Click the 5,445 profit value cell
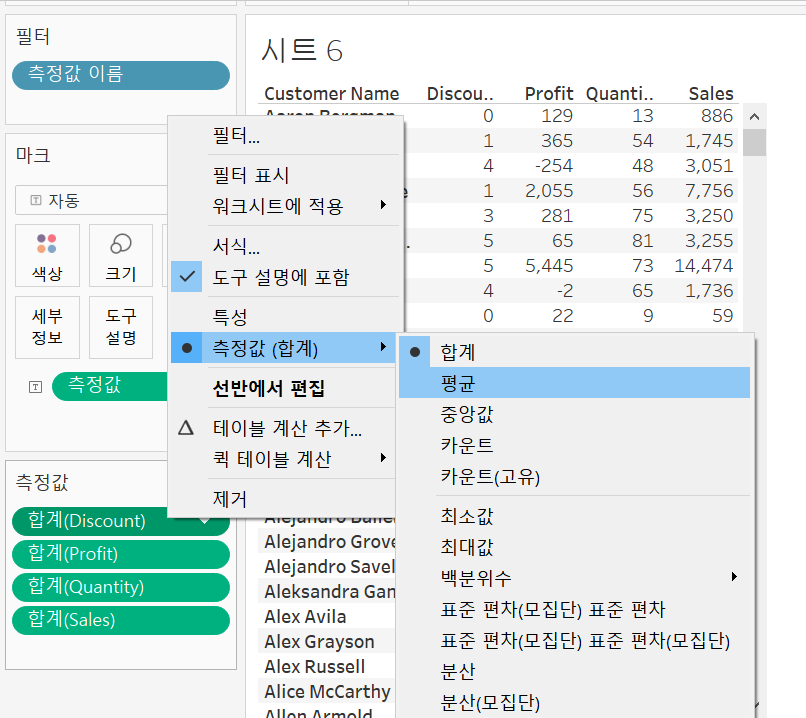The width and height of the screenshot is (806, 718). tap(549, 266)
